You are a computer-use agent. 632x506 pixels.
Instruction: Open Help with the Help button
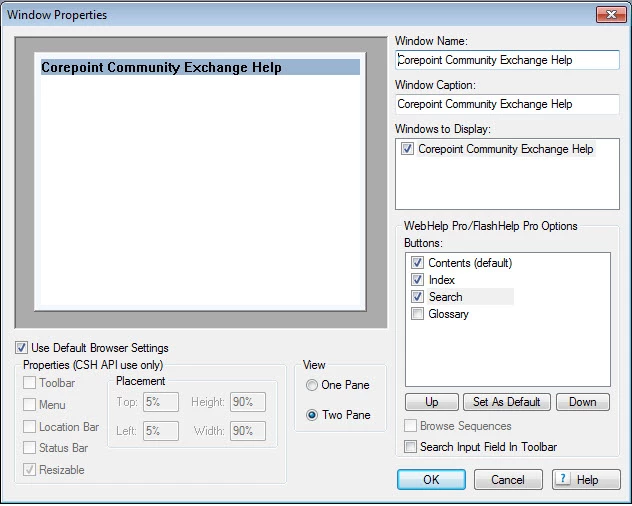(x=586, y=480)
